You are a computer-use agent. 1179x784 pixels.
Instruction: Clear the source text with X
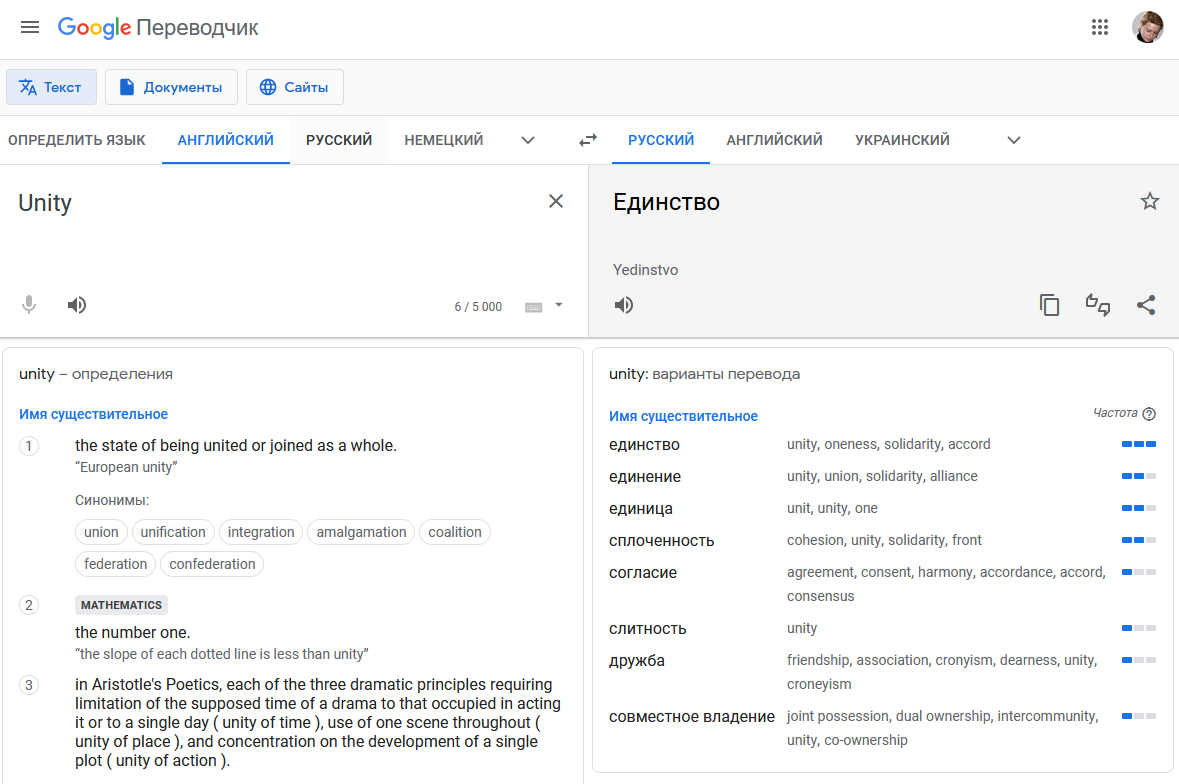(556, 201)
